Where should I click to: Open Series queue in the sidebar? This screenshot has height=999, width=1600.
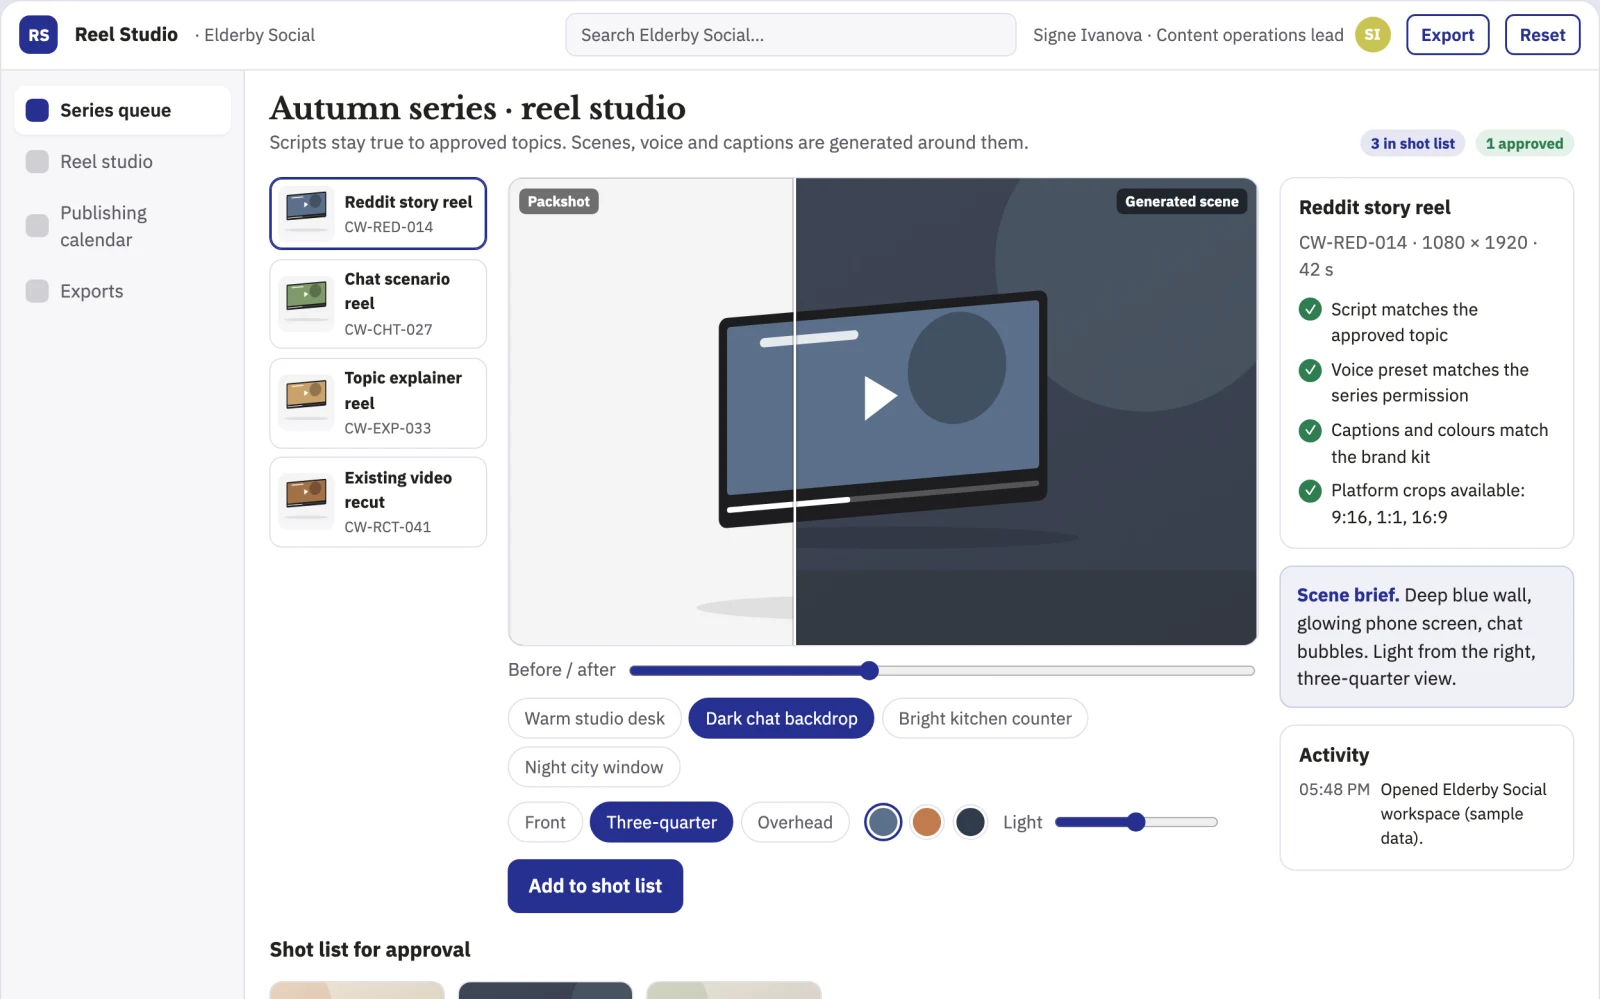pos(122,110)
